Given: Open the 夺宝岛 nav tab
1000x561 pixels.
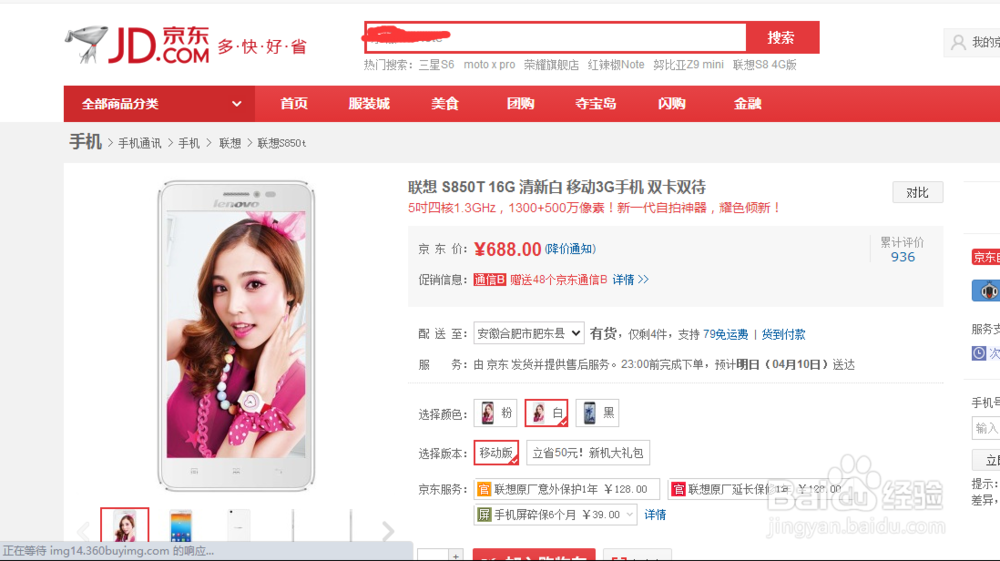Looking at the screenshot, I should click(x=596, y=104).
